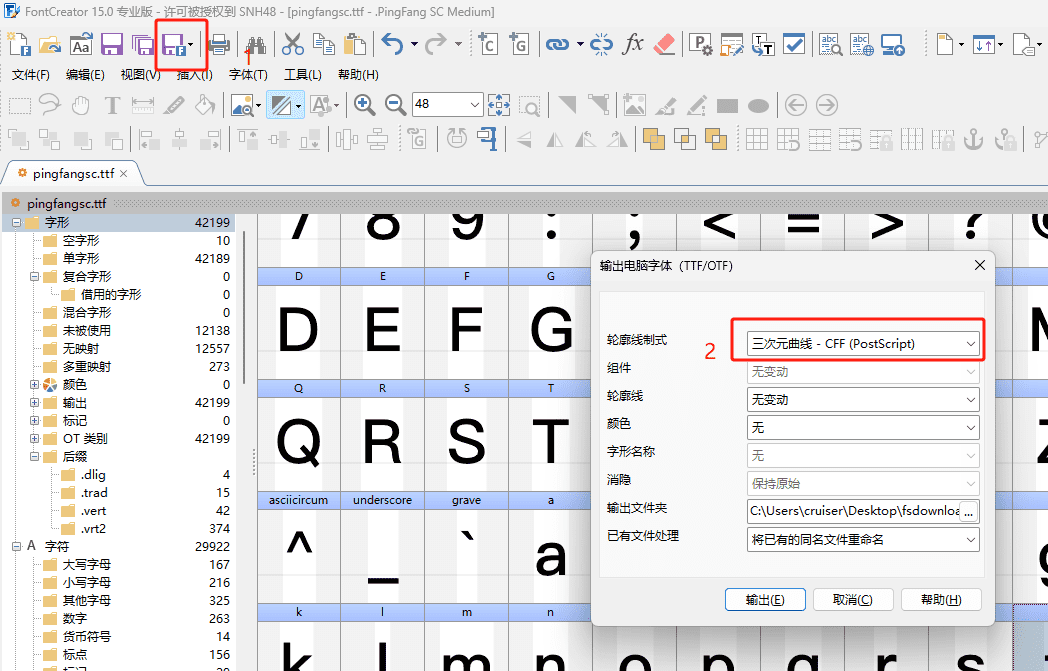
Task: Open the 轮廓线制式 dropdown
Action: click(x=864, y=343)
